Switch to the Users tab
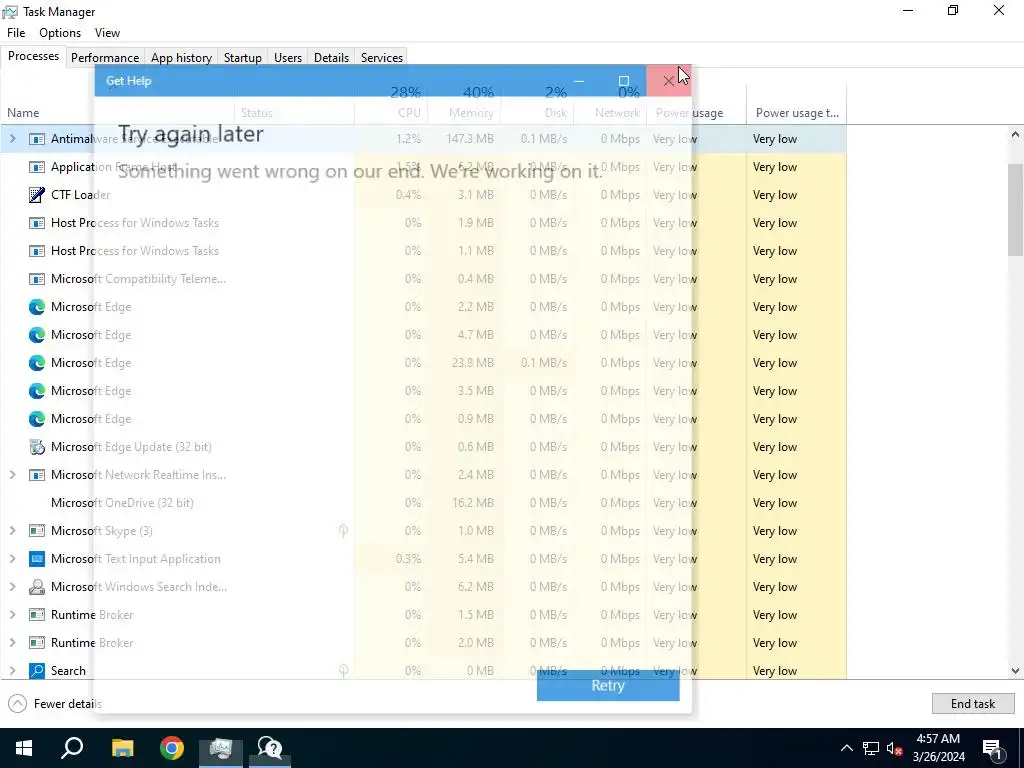The image size is (1024, 768). pos(288,57)
